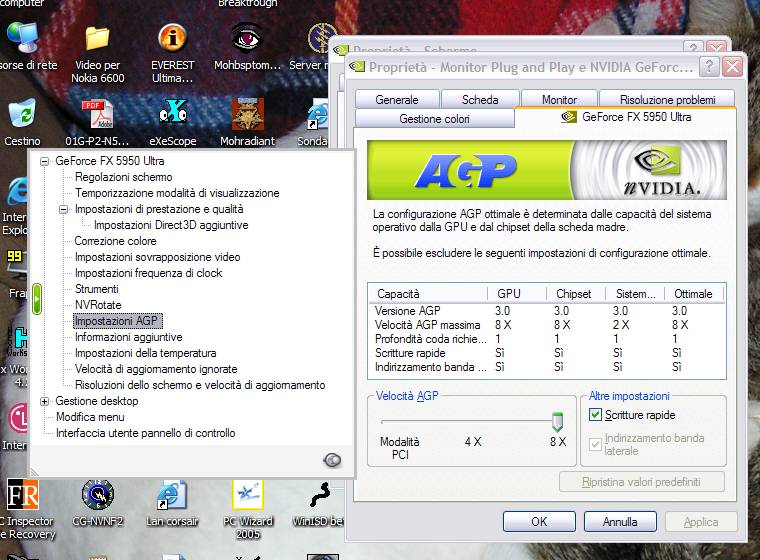The image size is (760, 560).
Task: Open the Mohbsptom eye desktop icon
Action: [247, 37]
